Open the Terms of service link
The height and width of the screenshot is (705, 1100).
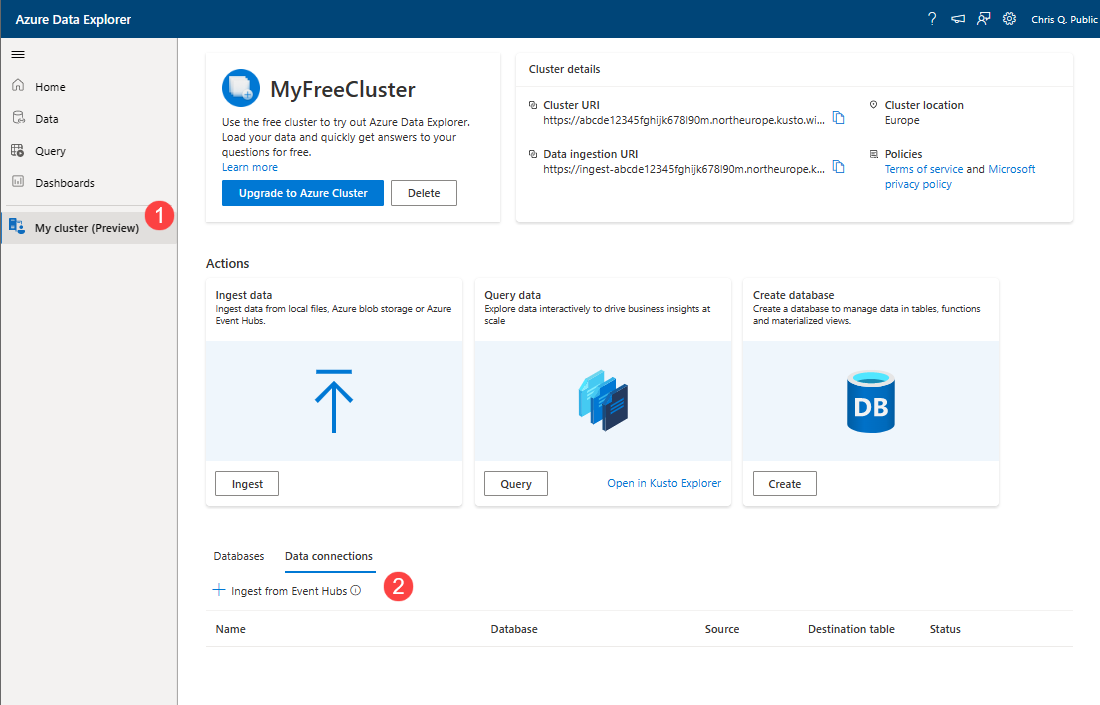(x=923, y=169)
